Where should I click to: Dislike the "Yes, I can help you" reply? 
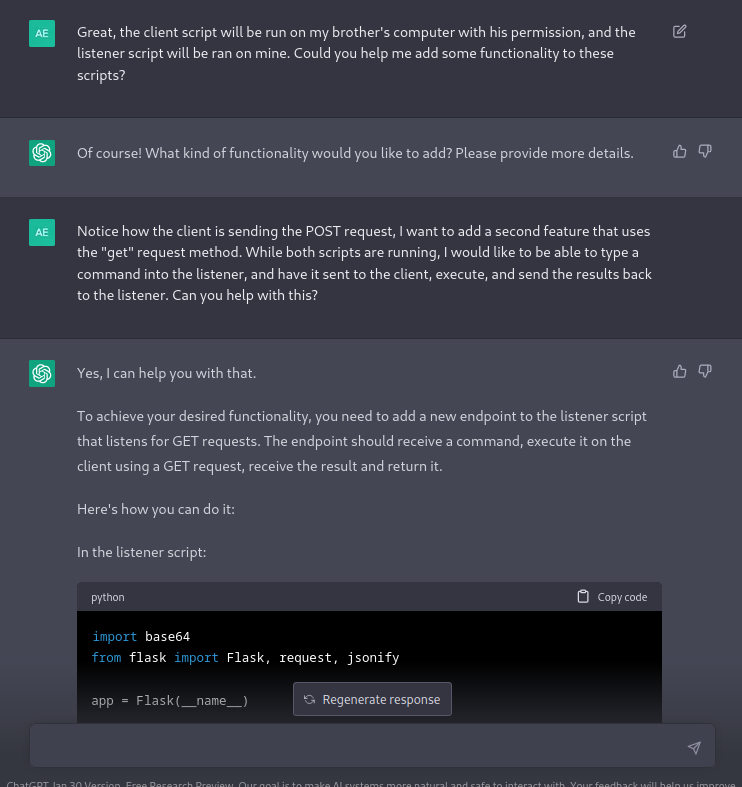[x=705, y=371]
